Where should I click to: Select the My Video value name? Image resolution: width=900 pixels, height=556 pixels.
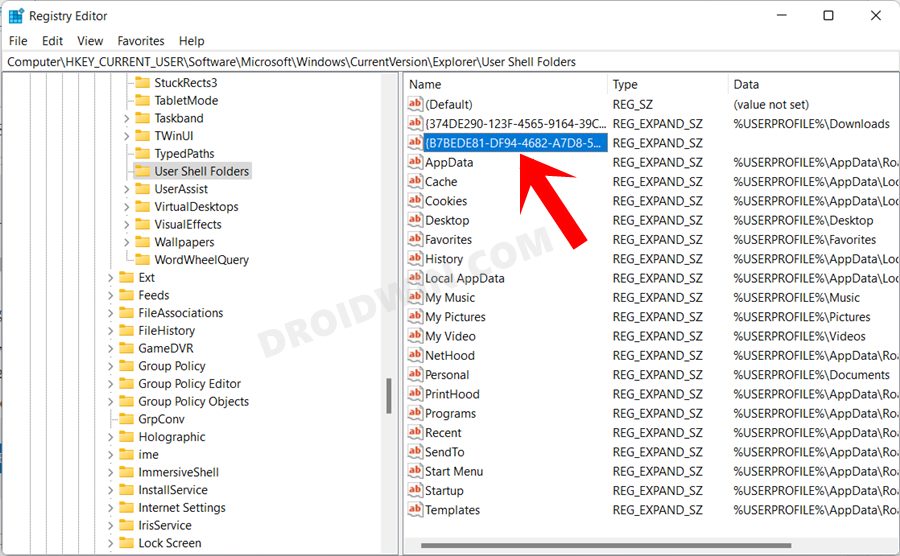click(x=450, y=336)
